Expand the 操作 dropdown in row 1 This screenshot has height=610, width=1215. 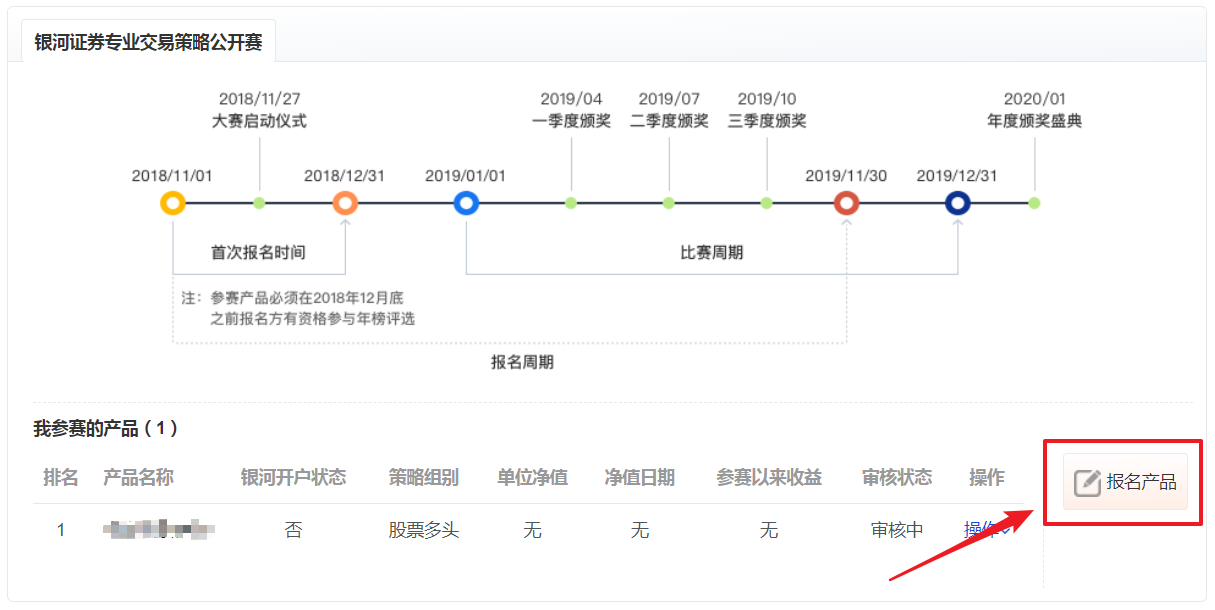[986, 529]
